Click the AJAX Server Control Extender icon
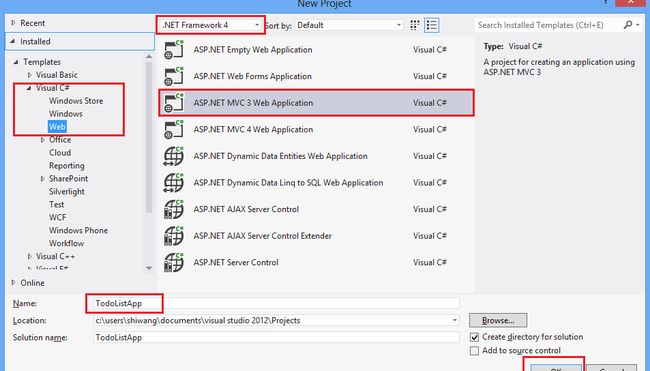This screenshot has width=650, height=371. coord(174,235)
